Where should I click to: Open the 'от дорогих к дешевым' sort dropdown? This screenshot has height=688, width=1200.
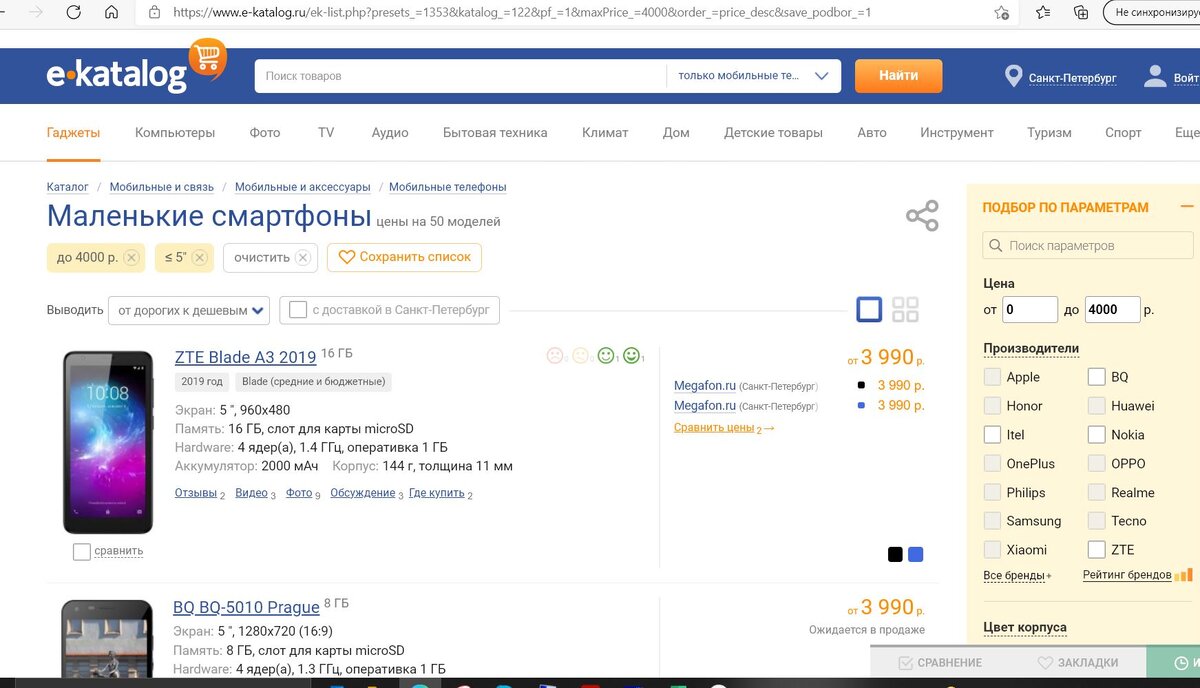pyautogui.click(x=188, y=310)
